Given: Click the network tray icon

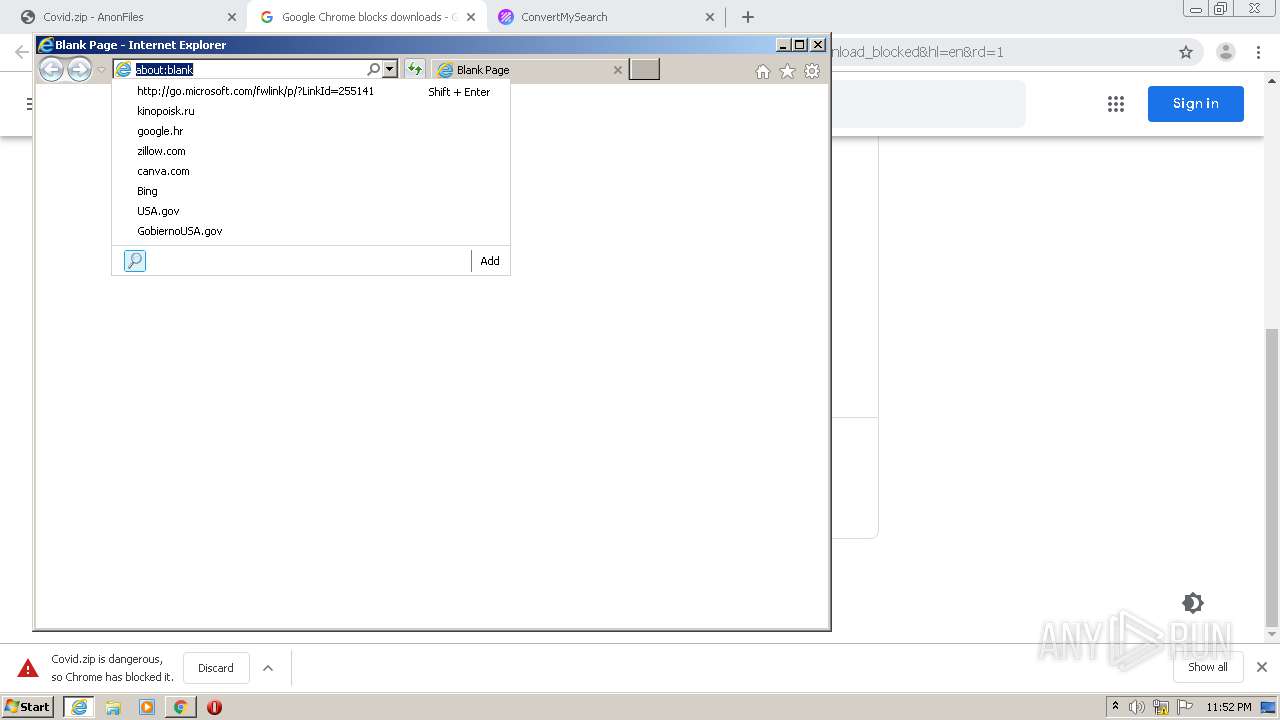Looking at the screenshot, I should pos(1161,707).
